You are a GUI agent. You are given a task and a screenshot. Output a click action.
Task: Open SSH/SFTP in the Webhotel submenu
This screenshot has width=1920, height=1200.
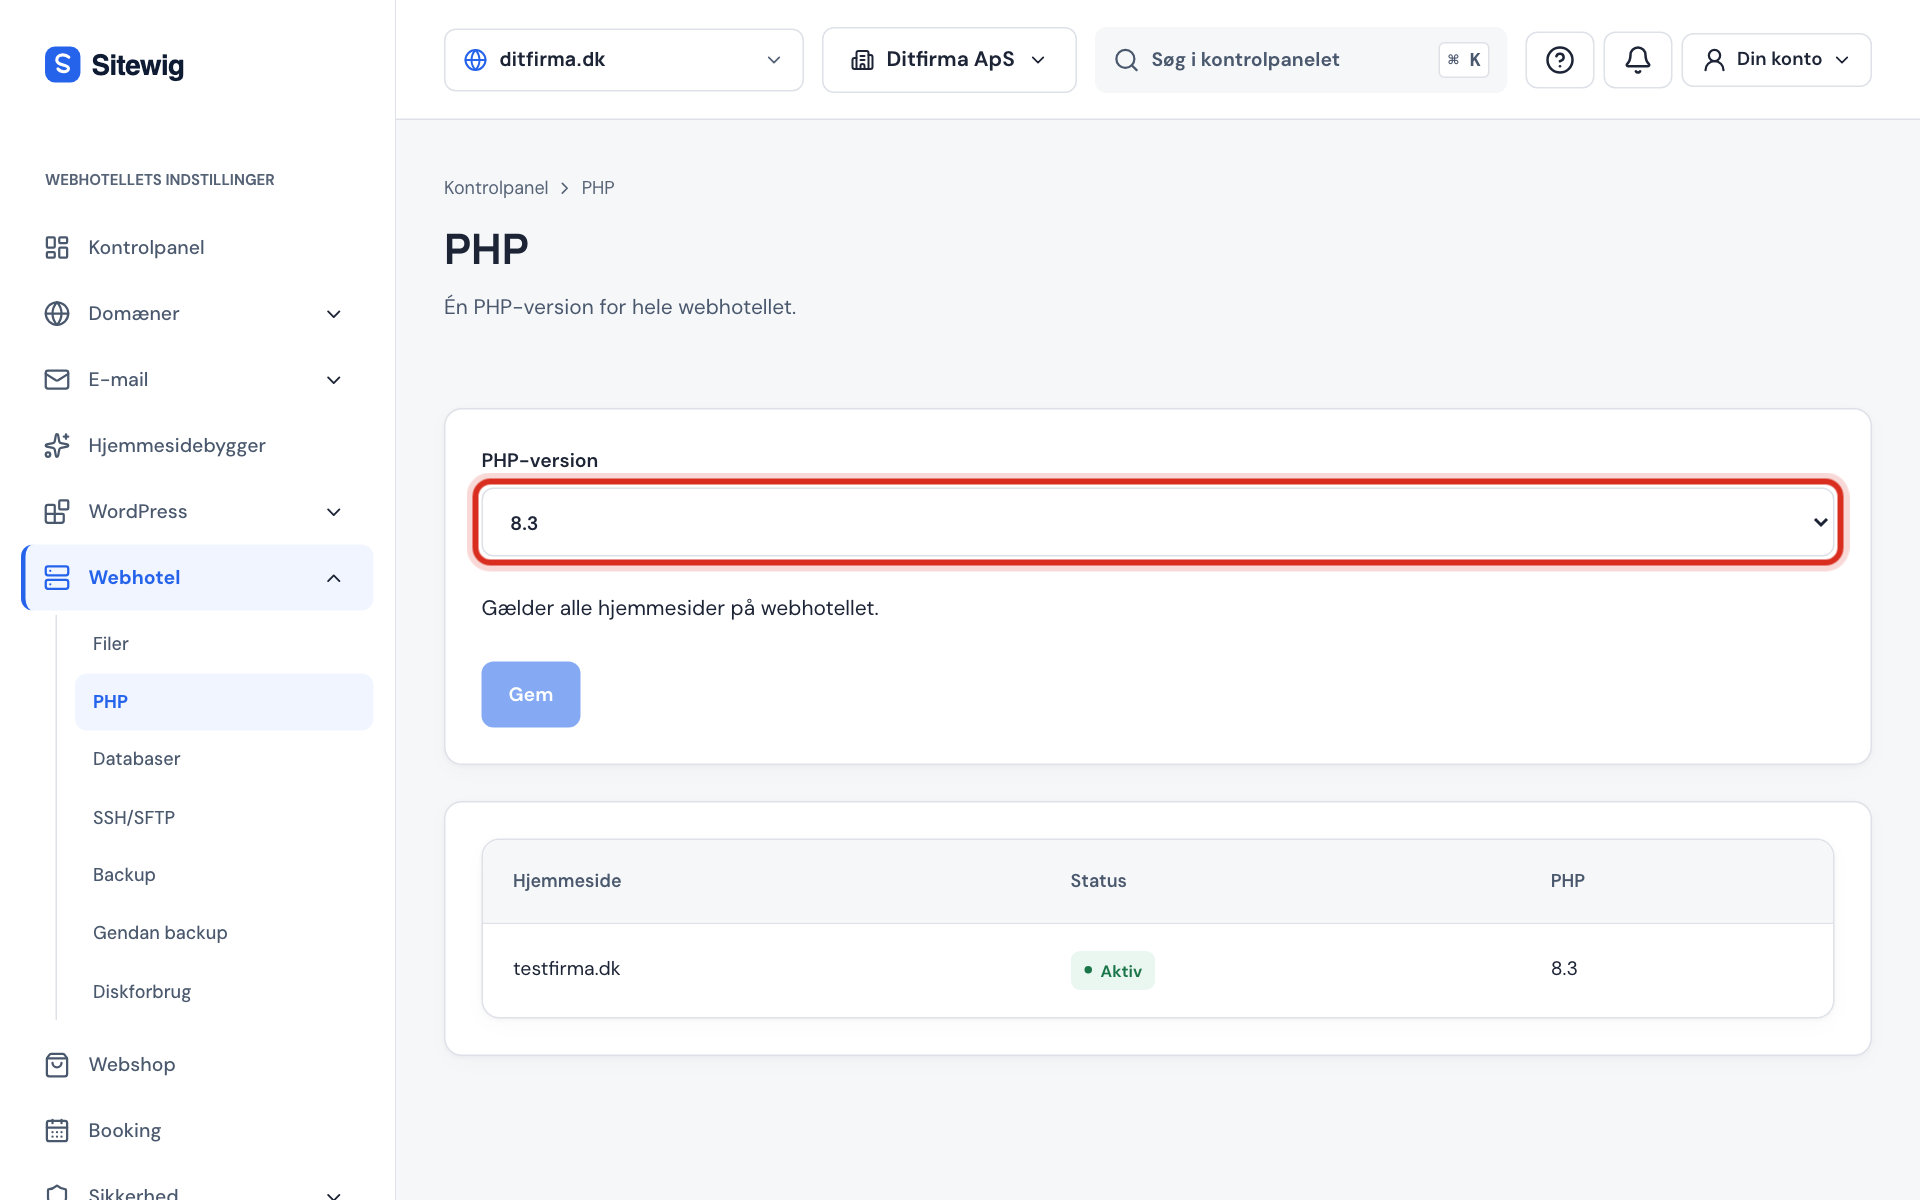pos(224,817)
